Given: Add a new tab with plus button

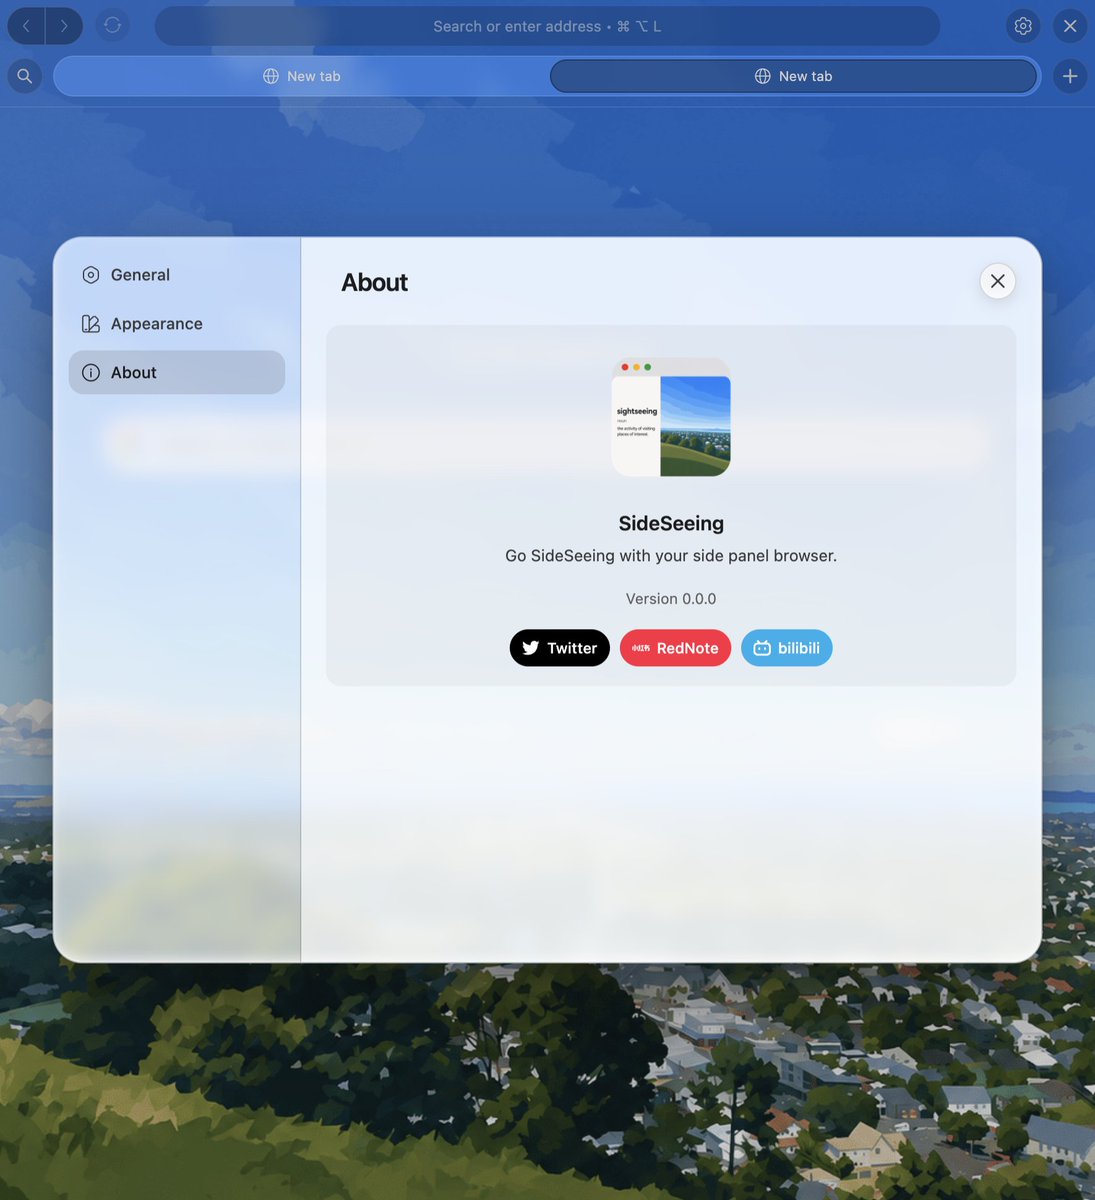Looking at the screenshot, I should tap(1070, 76).
